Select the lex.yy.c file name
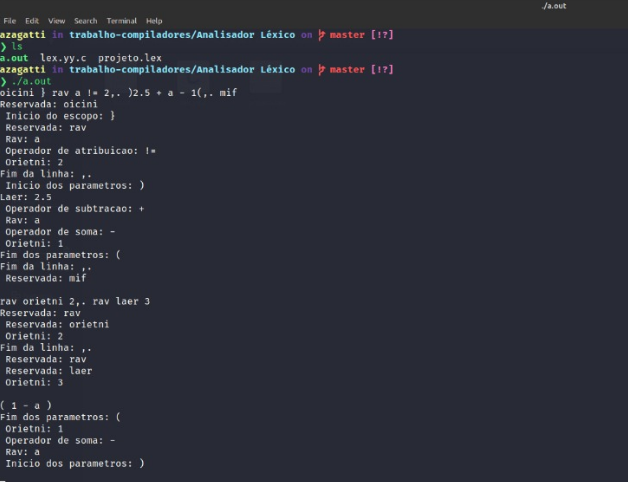 point(63,58)
